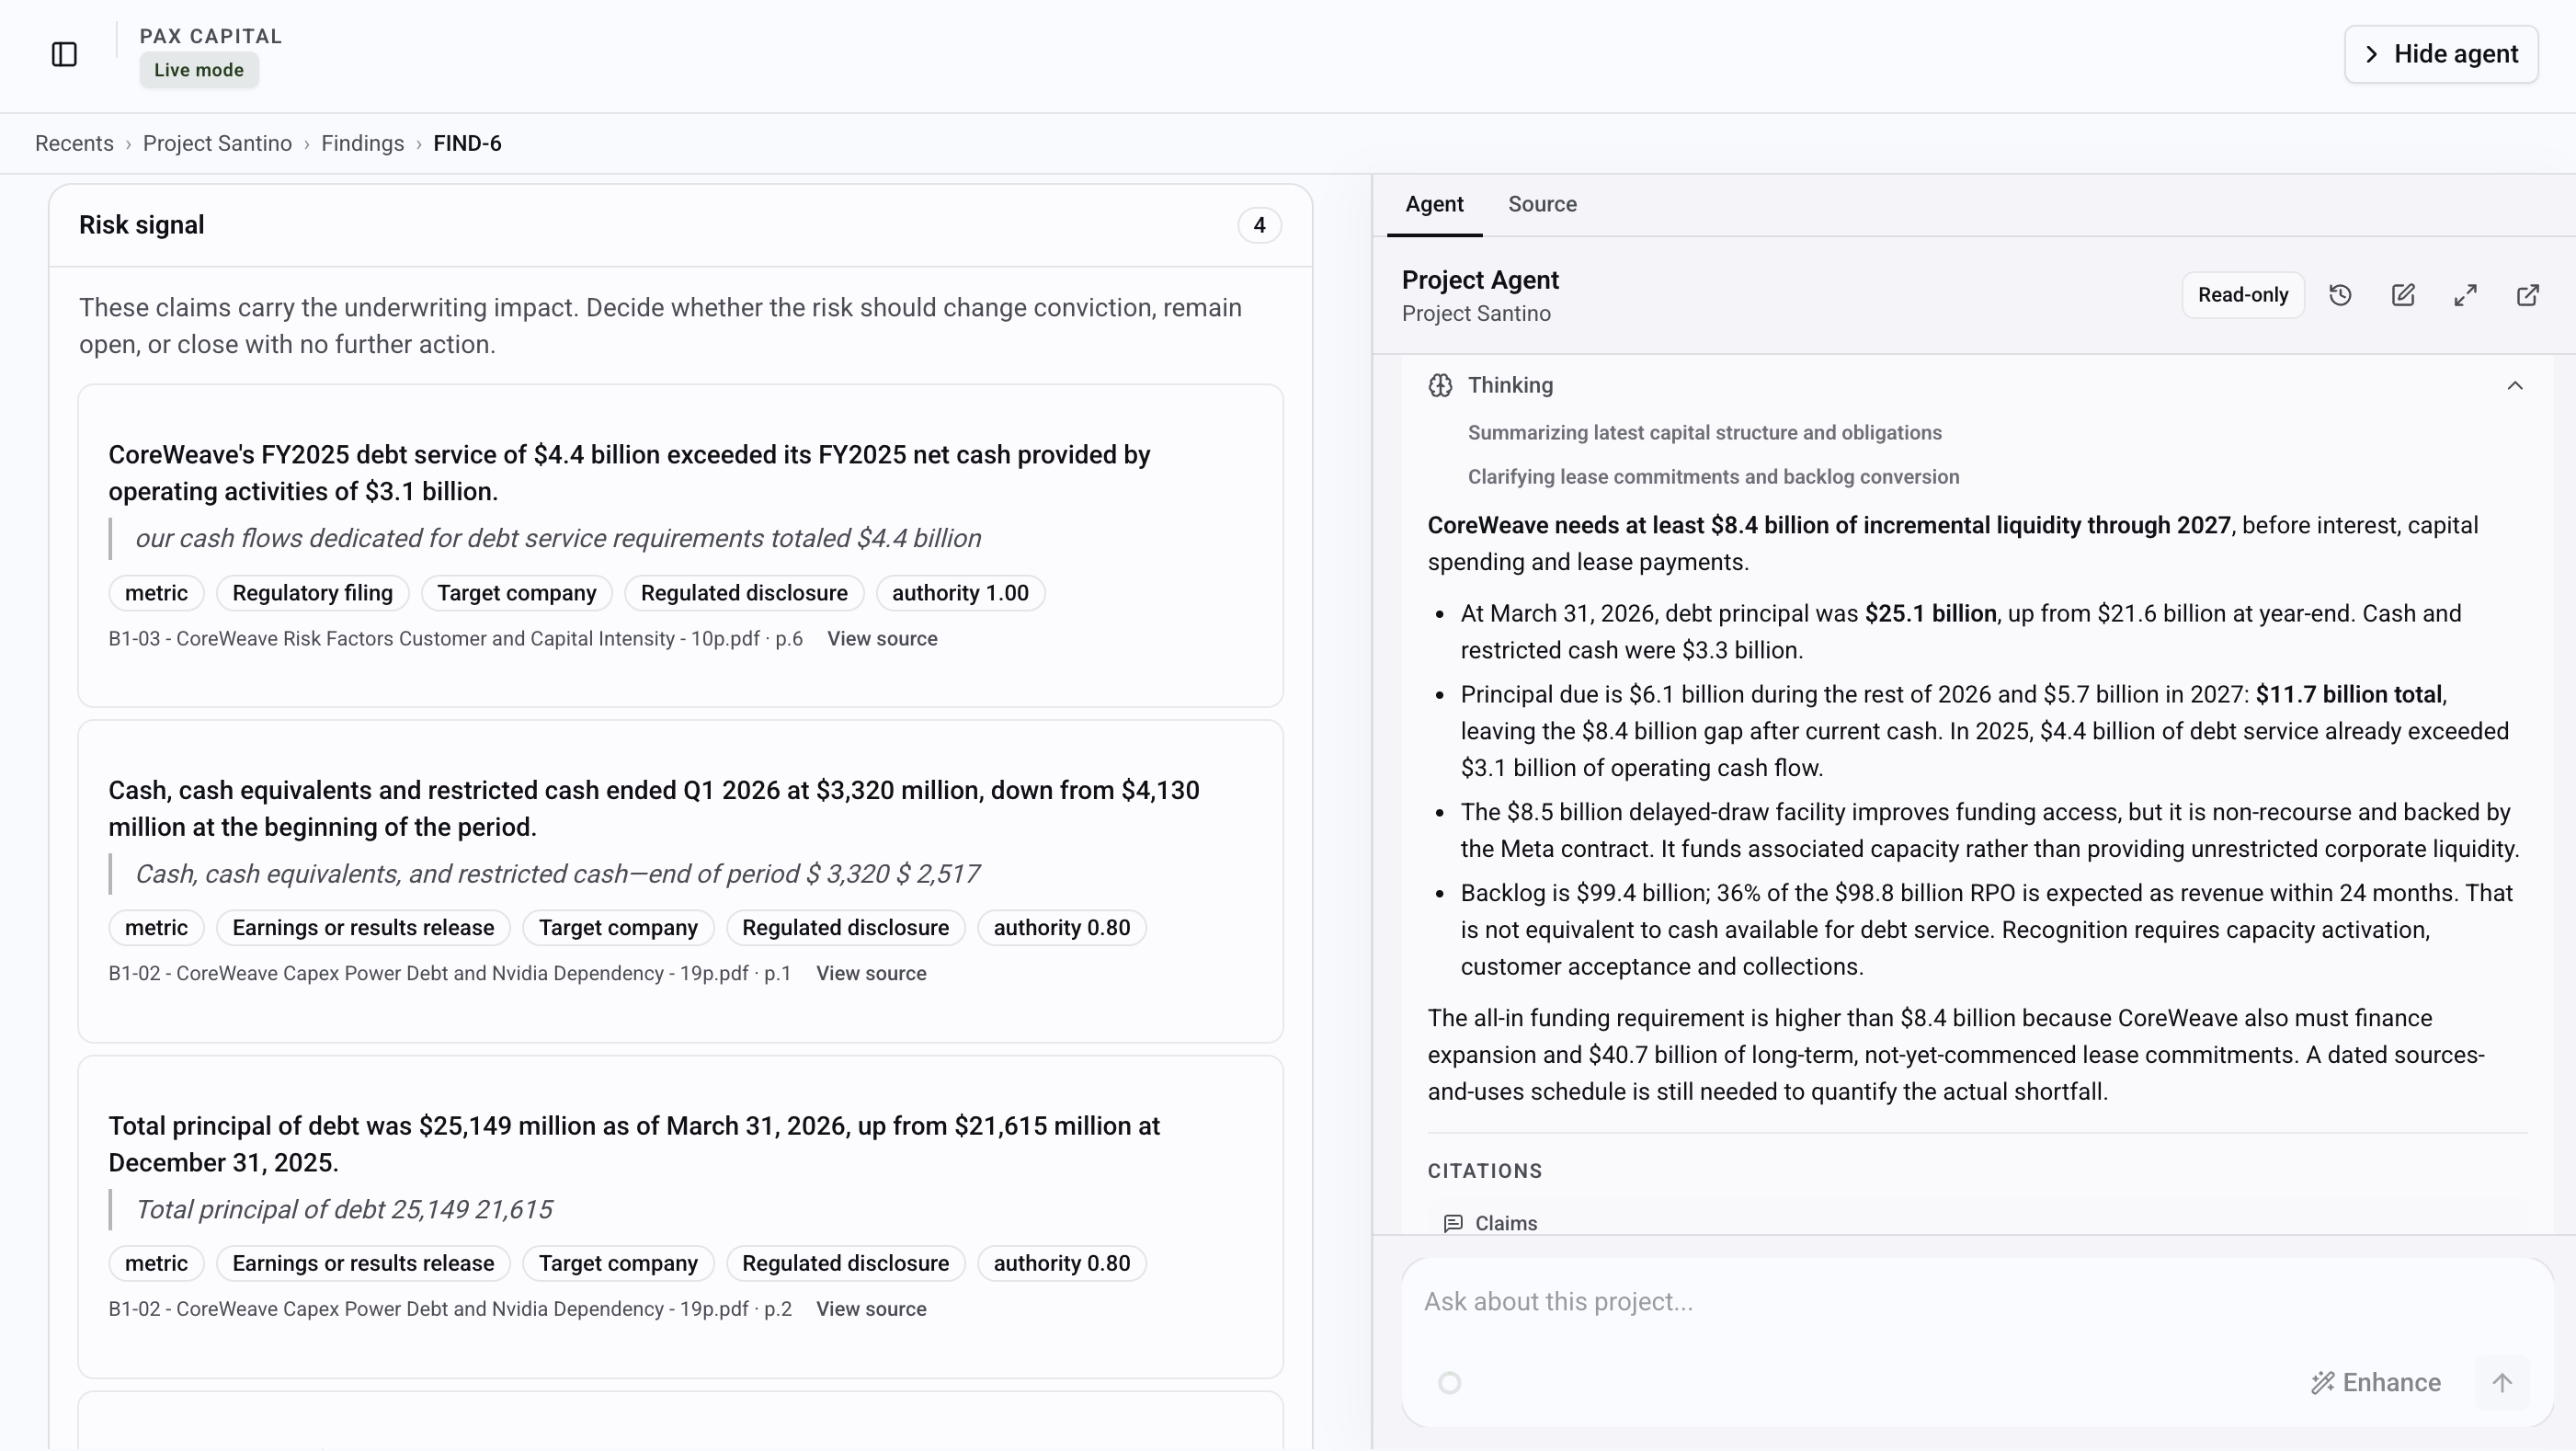
Task: Click metric tag on debt service claim
Action: pos(156,593)
